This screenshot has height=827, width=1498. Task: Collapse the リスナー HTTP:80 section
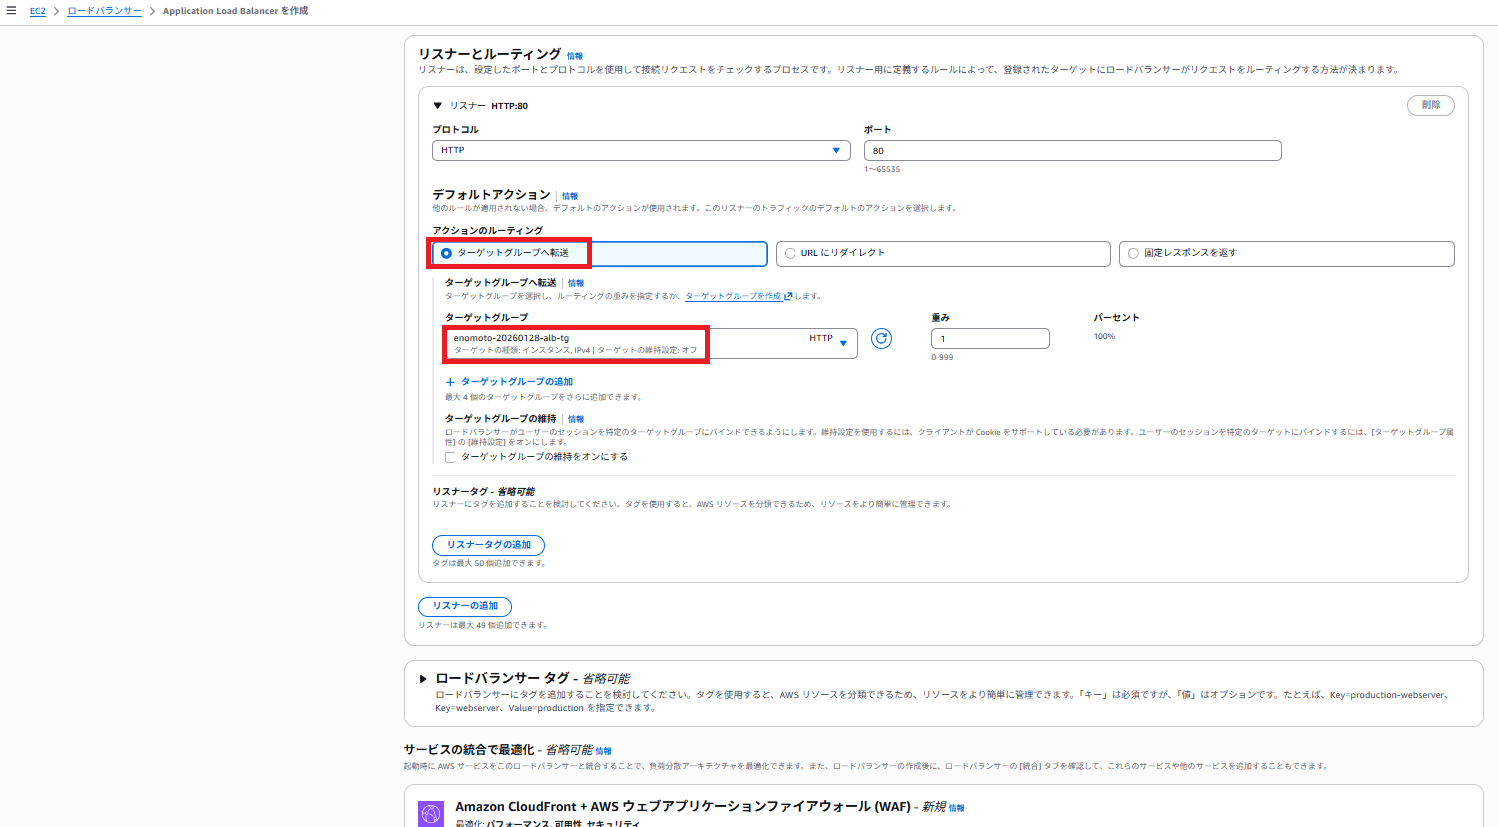437,105
